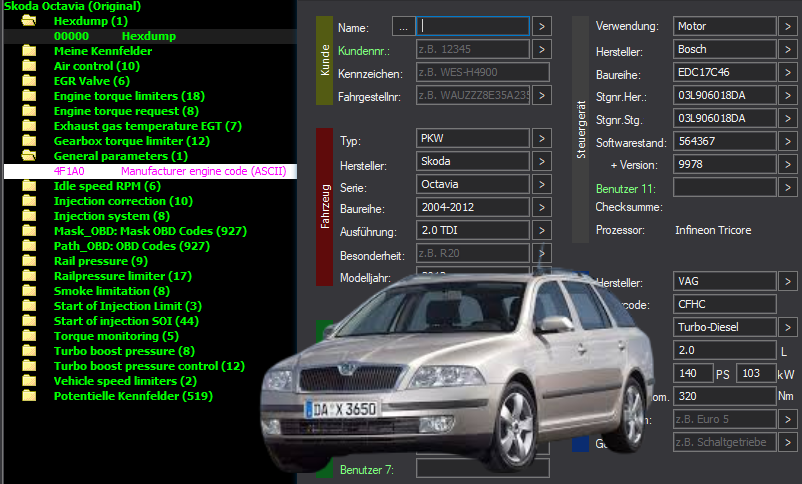The width and height of the screenshot is (802, 484).
Task: Open the arrow beside Version 9978
Action: [788, 164]
